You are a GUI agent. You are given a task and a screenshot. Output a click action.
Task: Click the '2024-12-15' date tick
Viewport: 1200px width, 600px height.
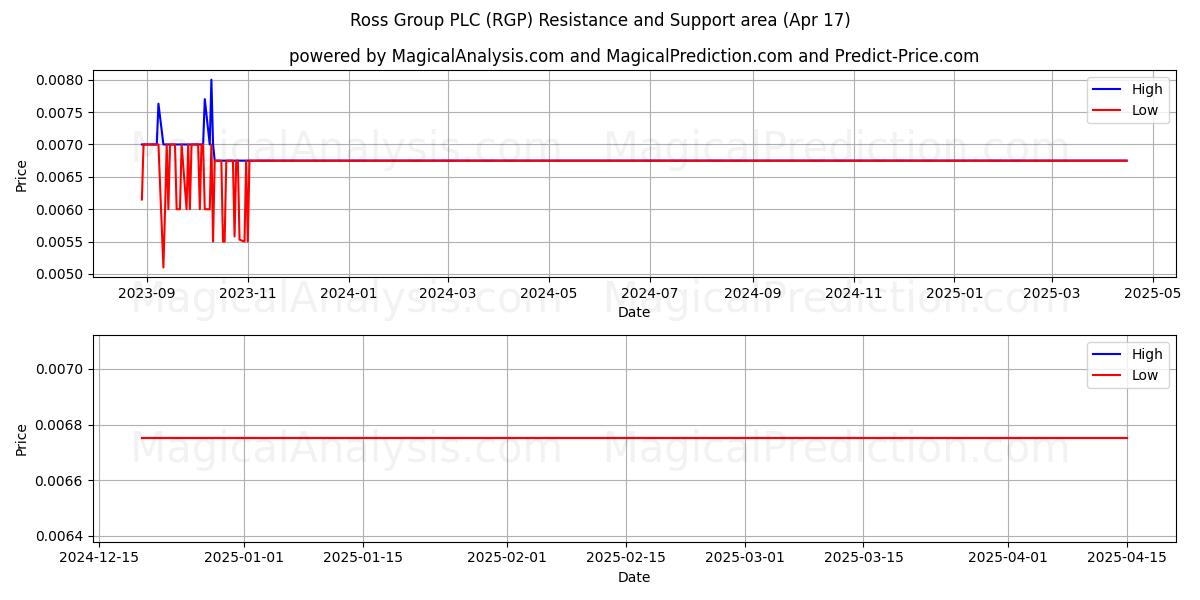tap(99, 559)
